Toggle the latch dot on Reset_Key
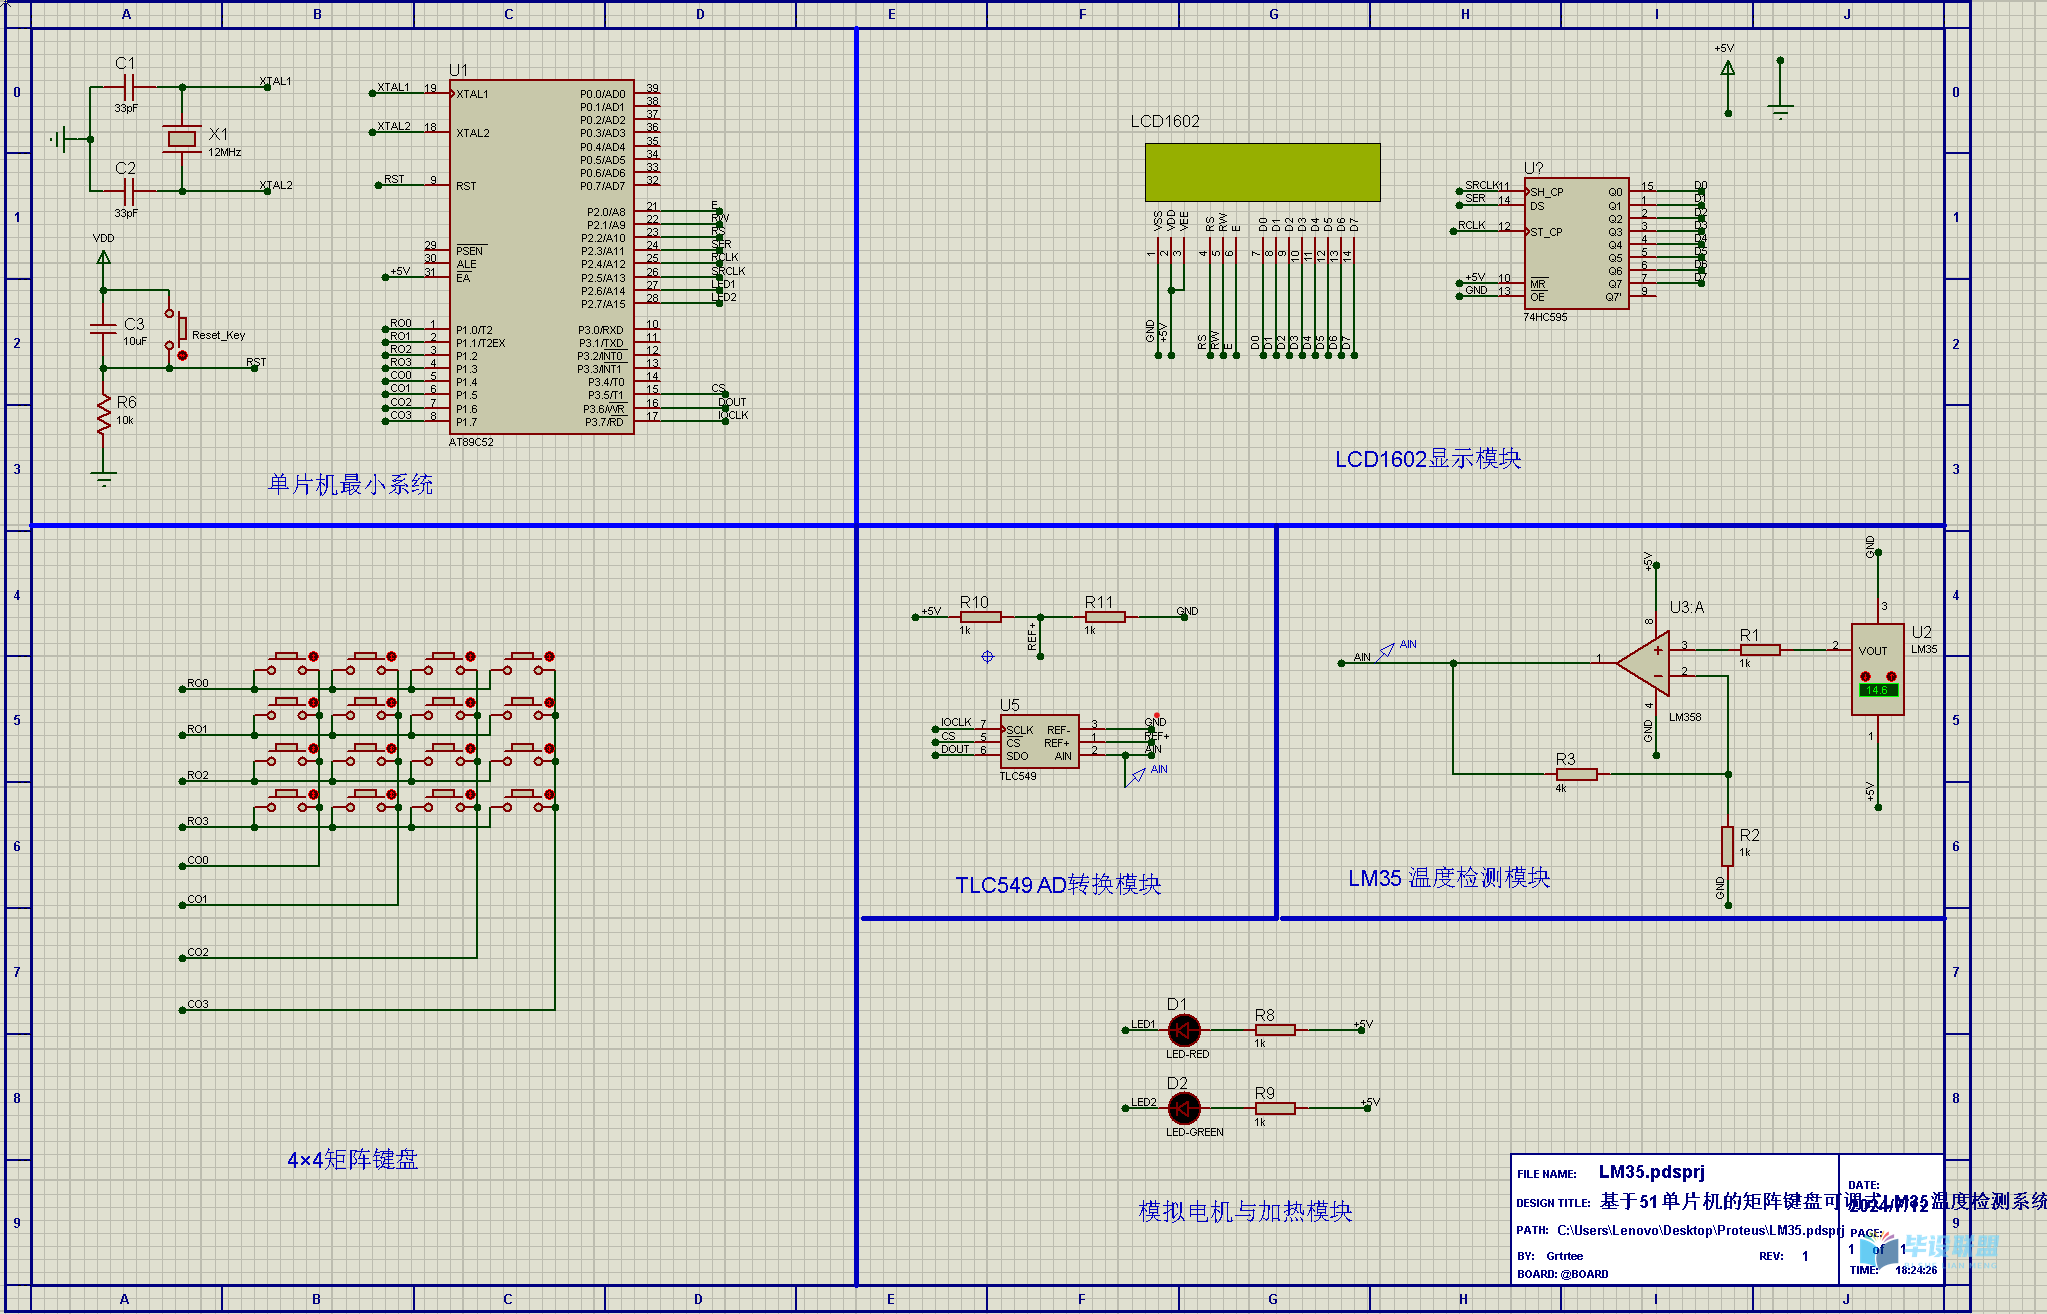Viewport: 2047px width, 1314px height. (x=182, y=355)
